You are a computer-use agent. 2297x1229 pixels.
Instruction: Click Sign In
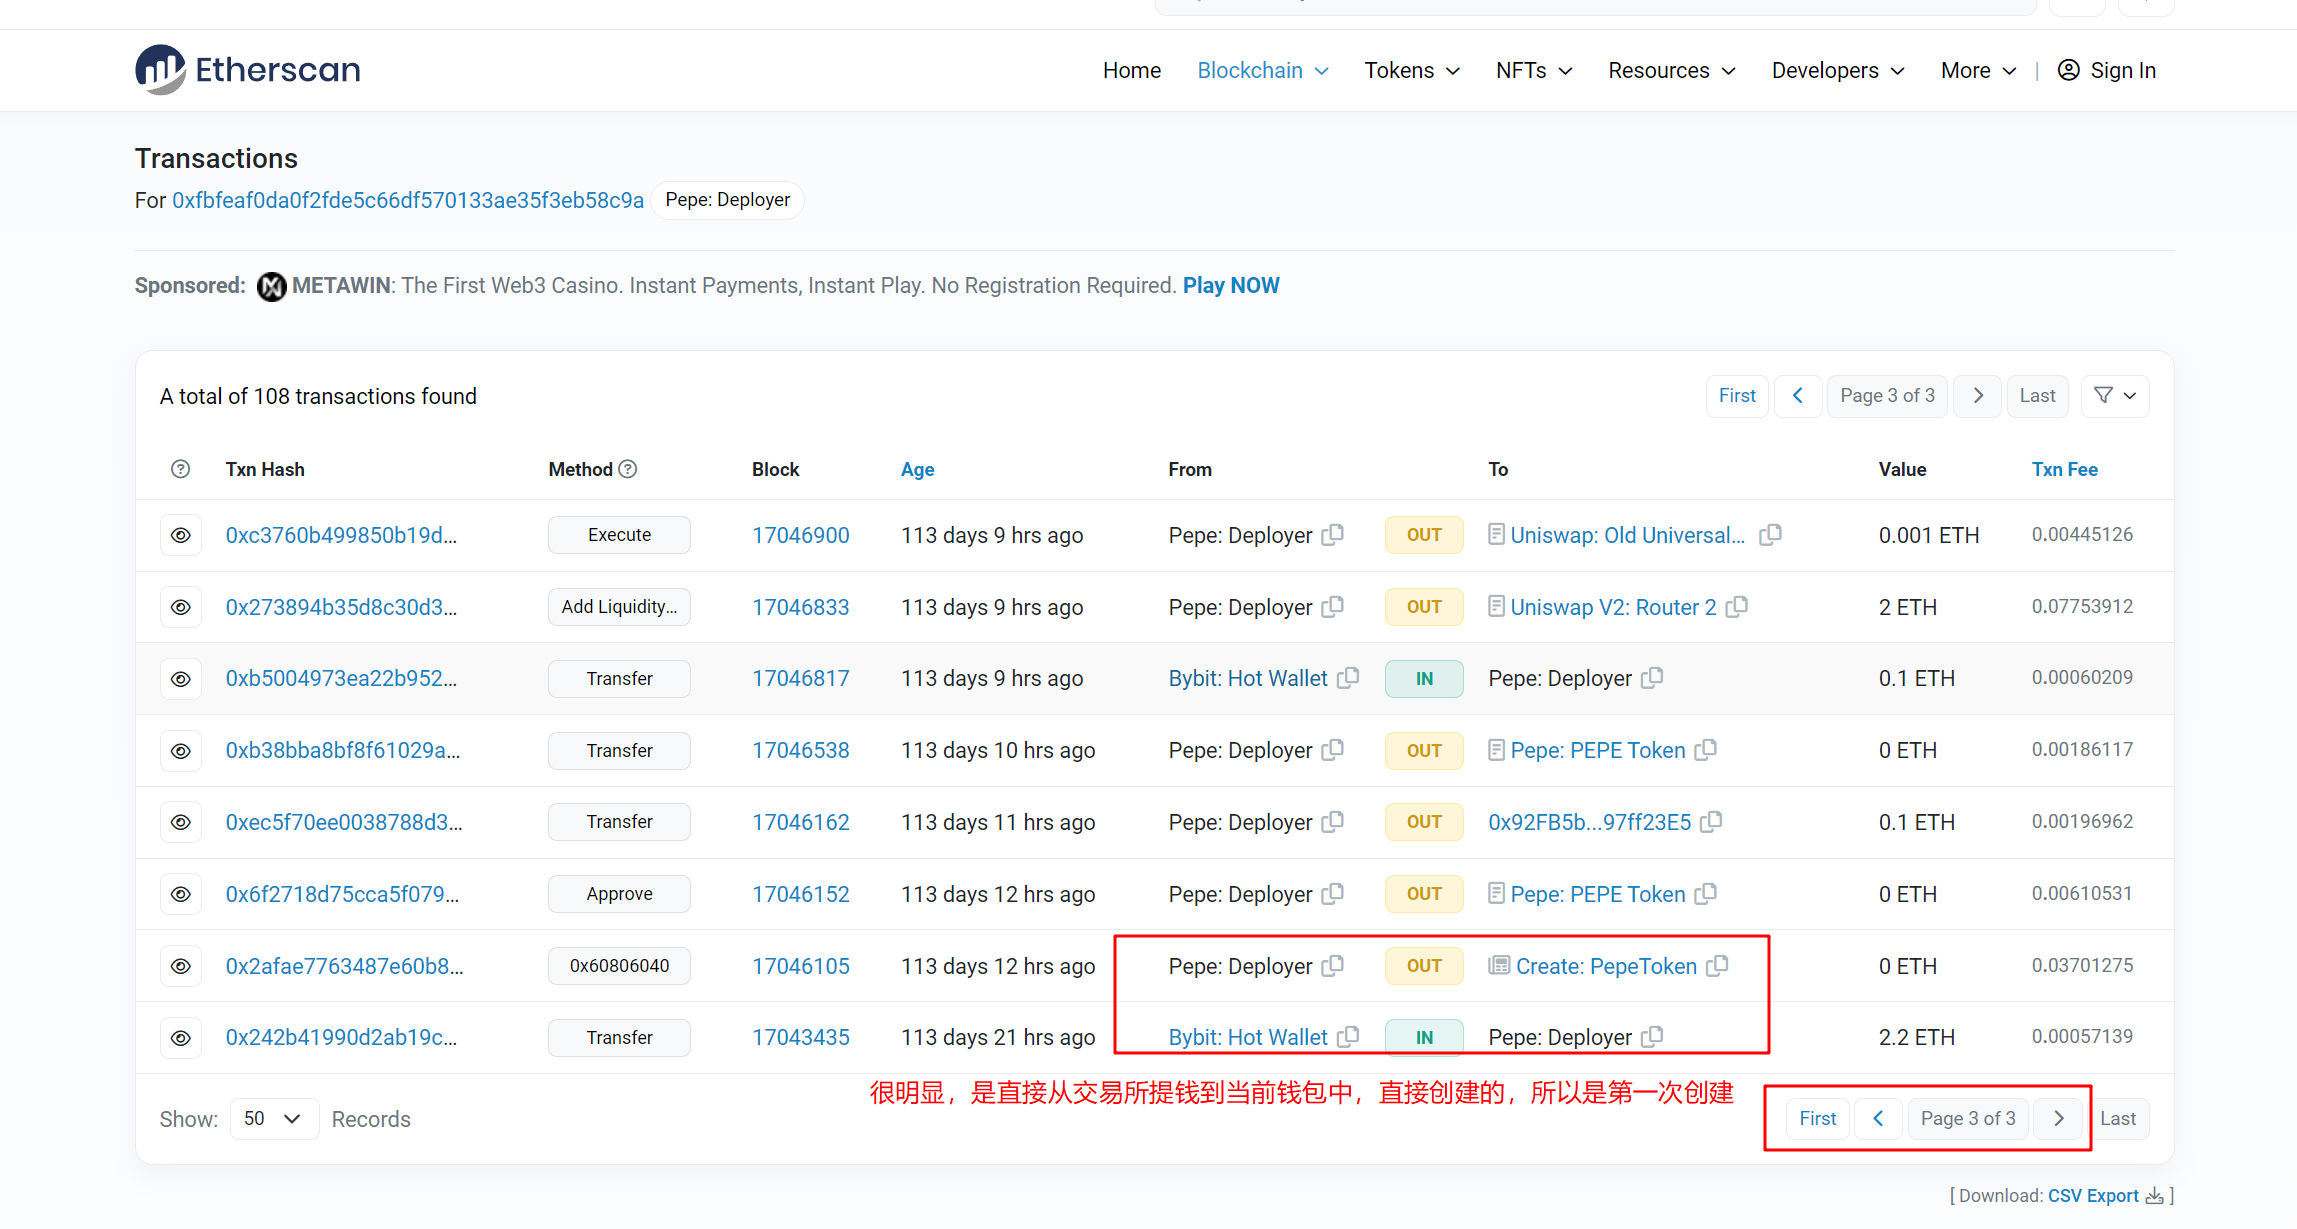click(2107, 71)
